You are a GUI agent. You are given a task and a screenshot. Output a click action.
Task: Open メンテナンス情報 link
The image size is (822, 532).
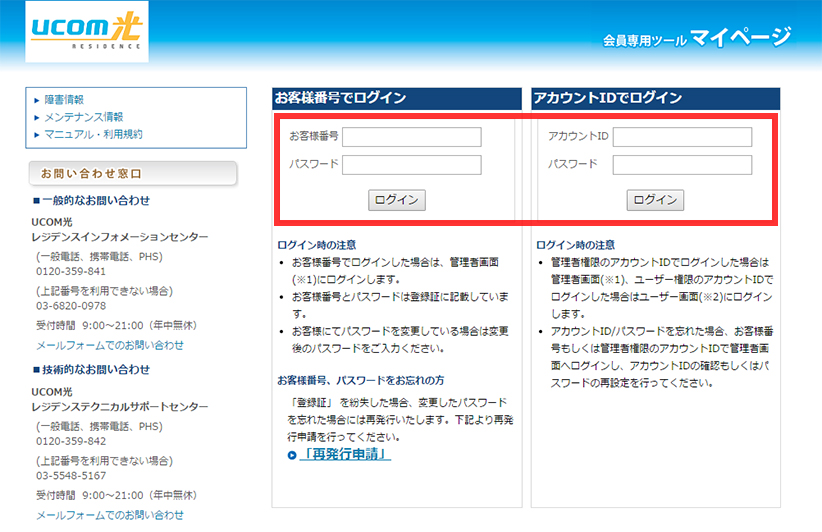click(83, 117)
